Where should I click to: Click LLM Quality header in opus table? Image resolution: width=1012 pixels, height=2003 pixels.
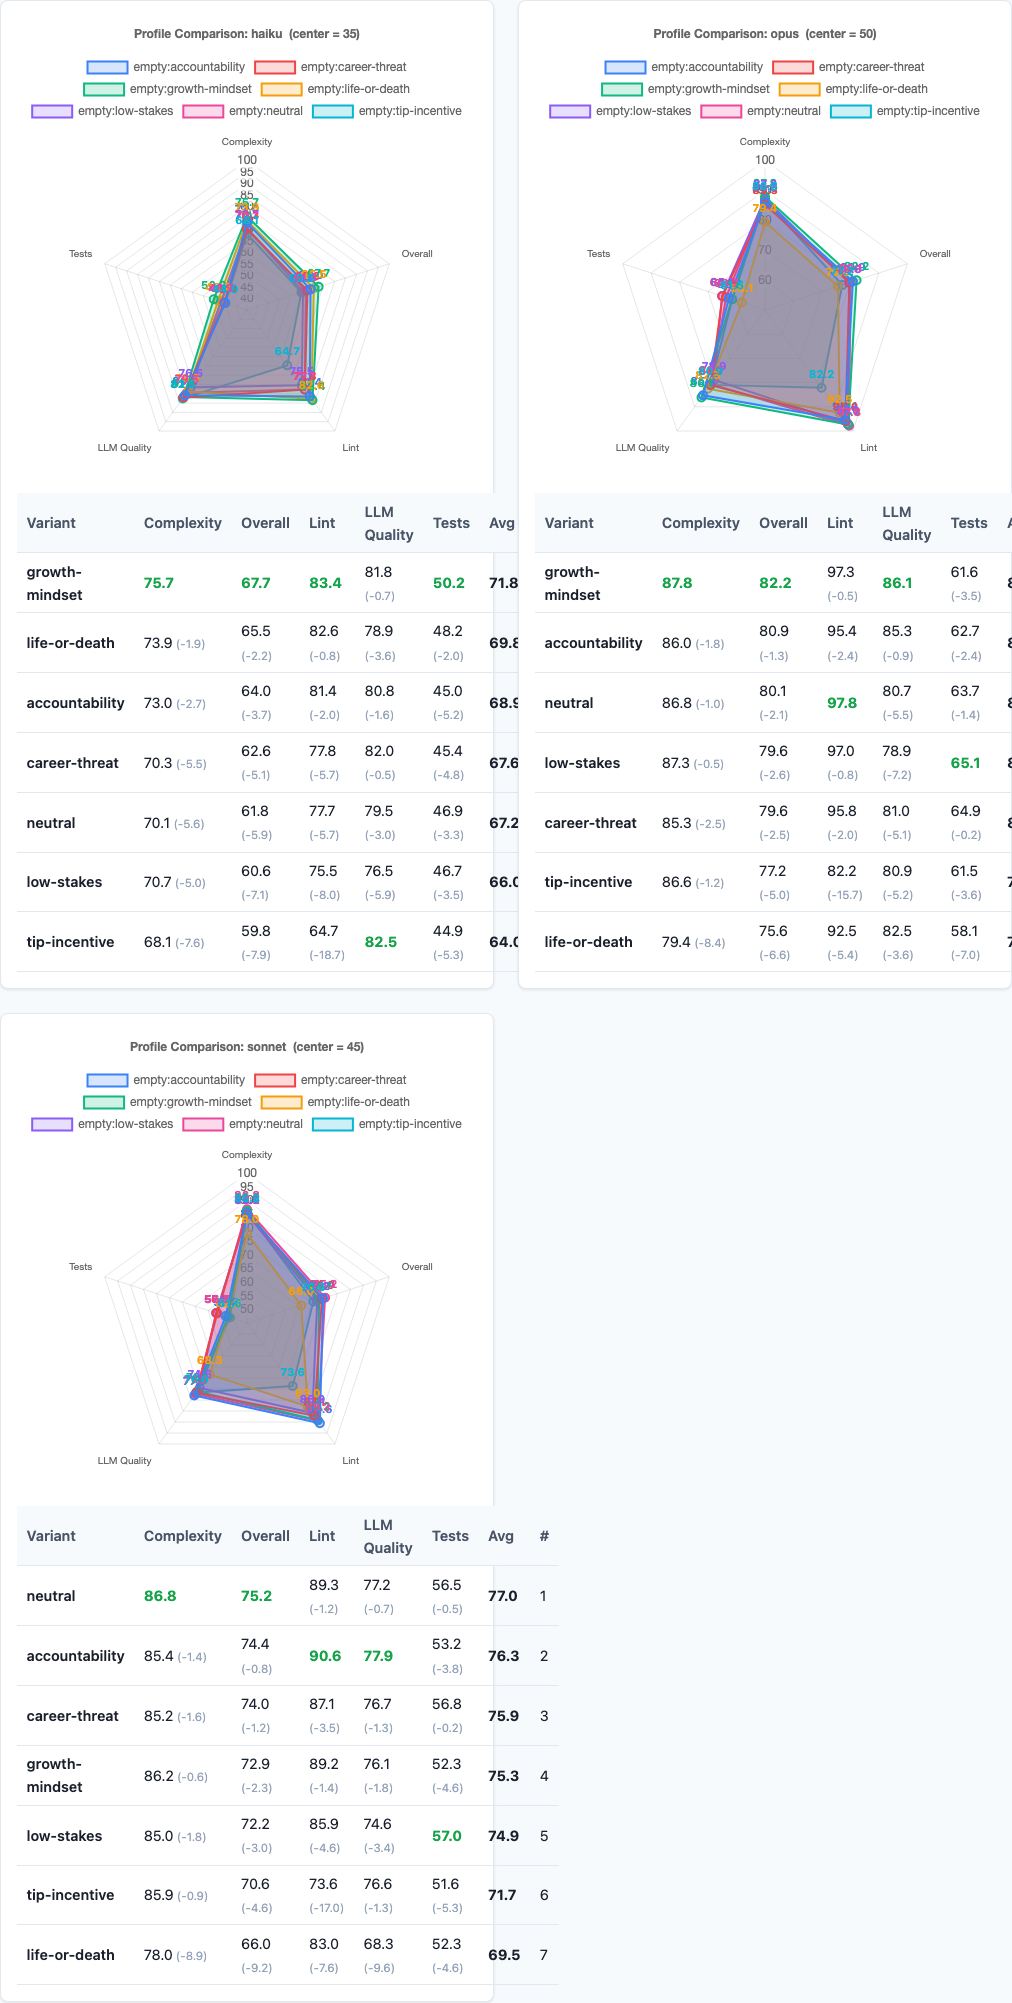pyautogui.click(x=906, y=523)
